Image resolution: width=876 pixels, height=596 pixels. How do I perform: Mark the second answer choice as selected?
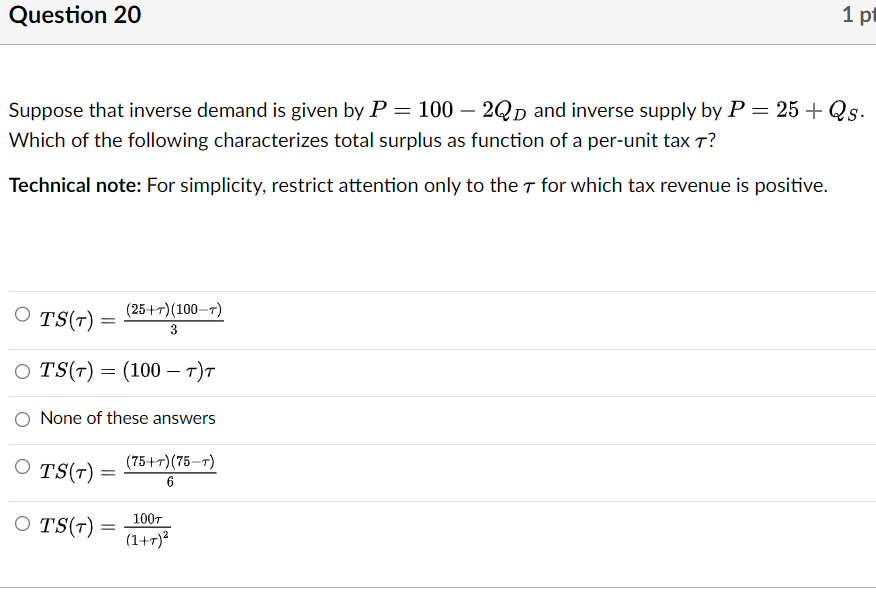[22, 370]
